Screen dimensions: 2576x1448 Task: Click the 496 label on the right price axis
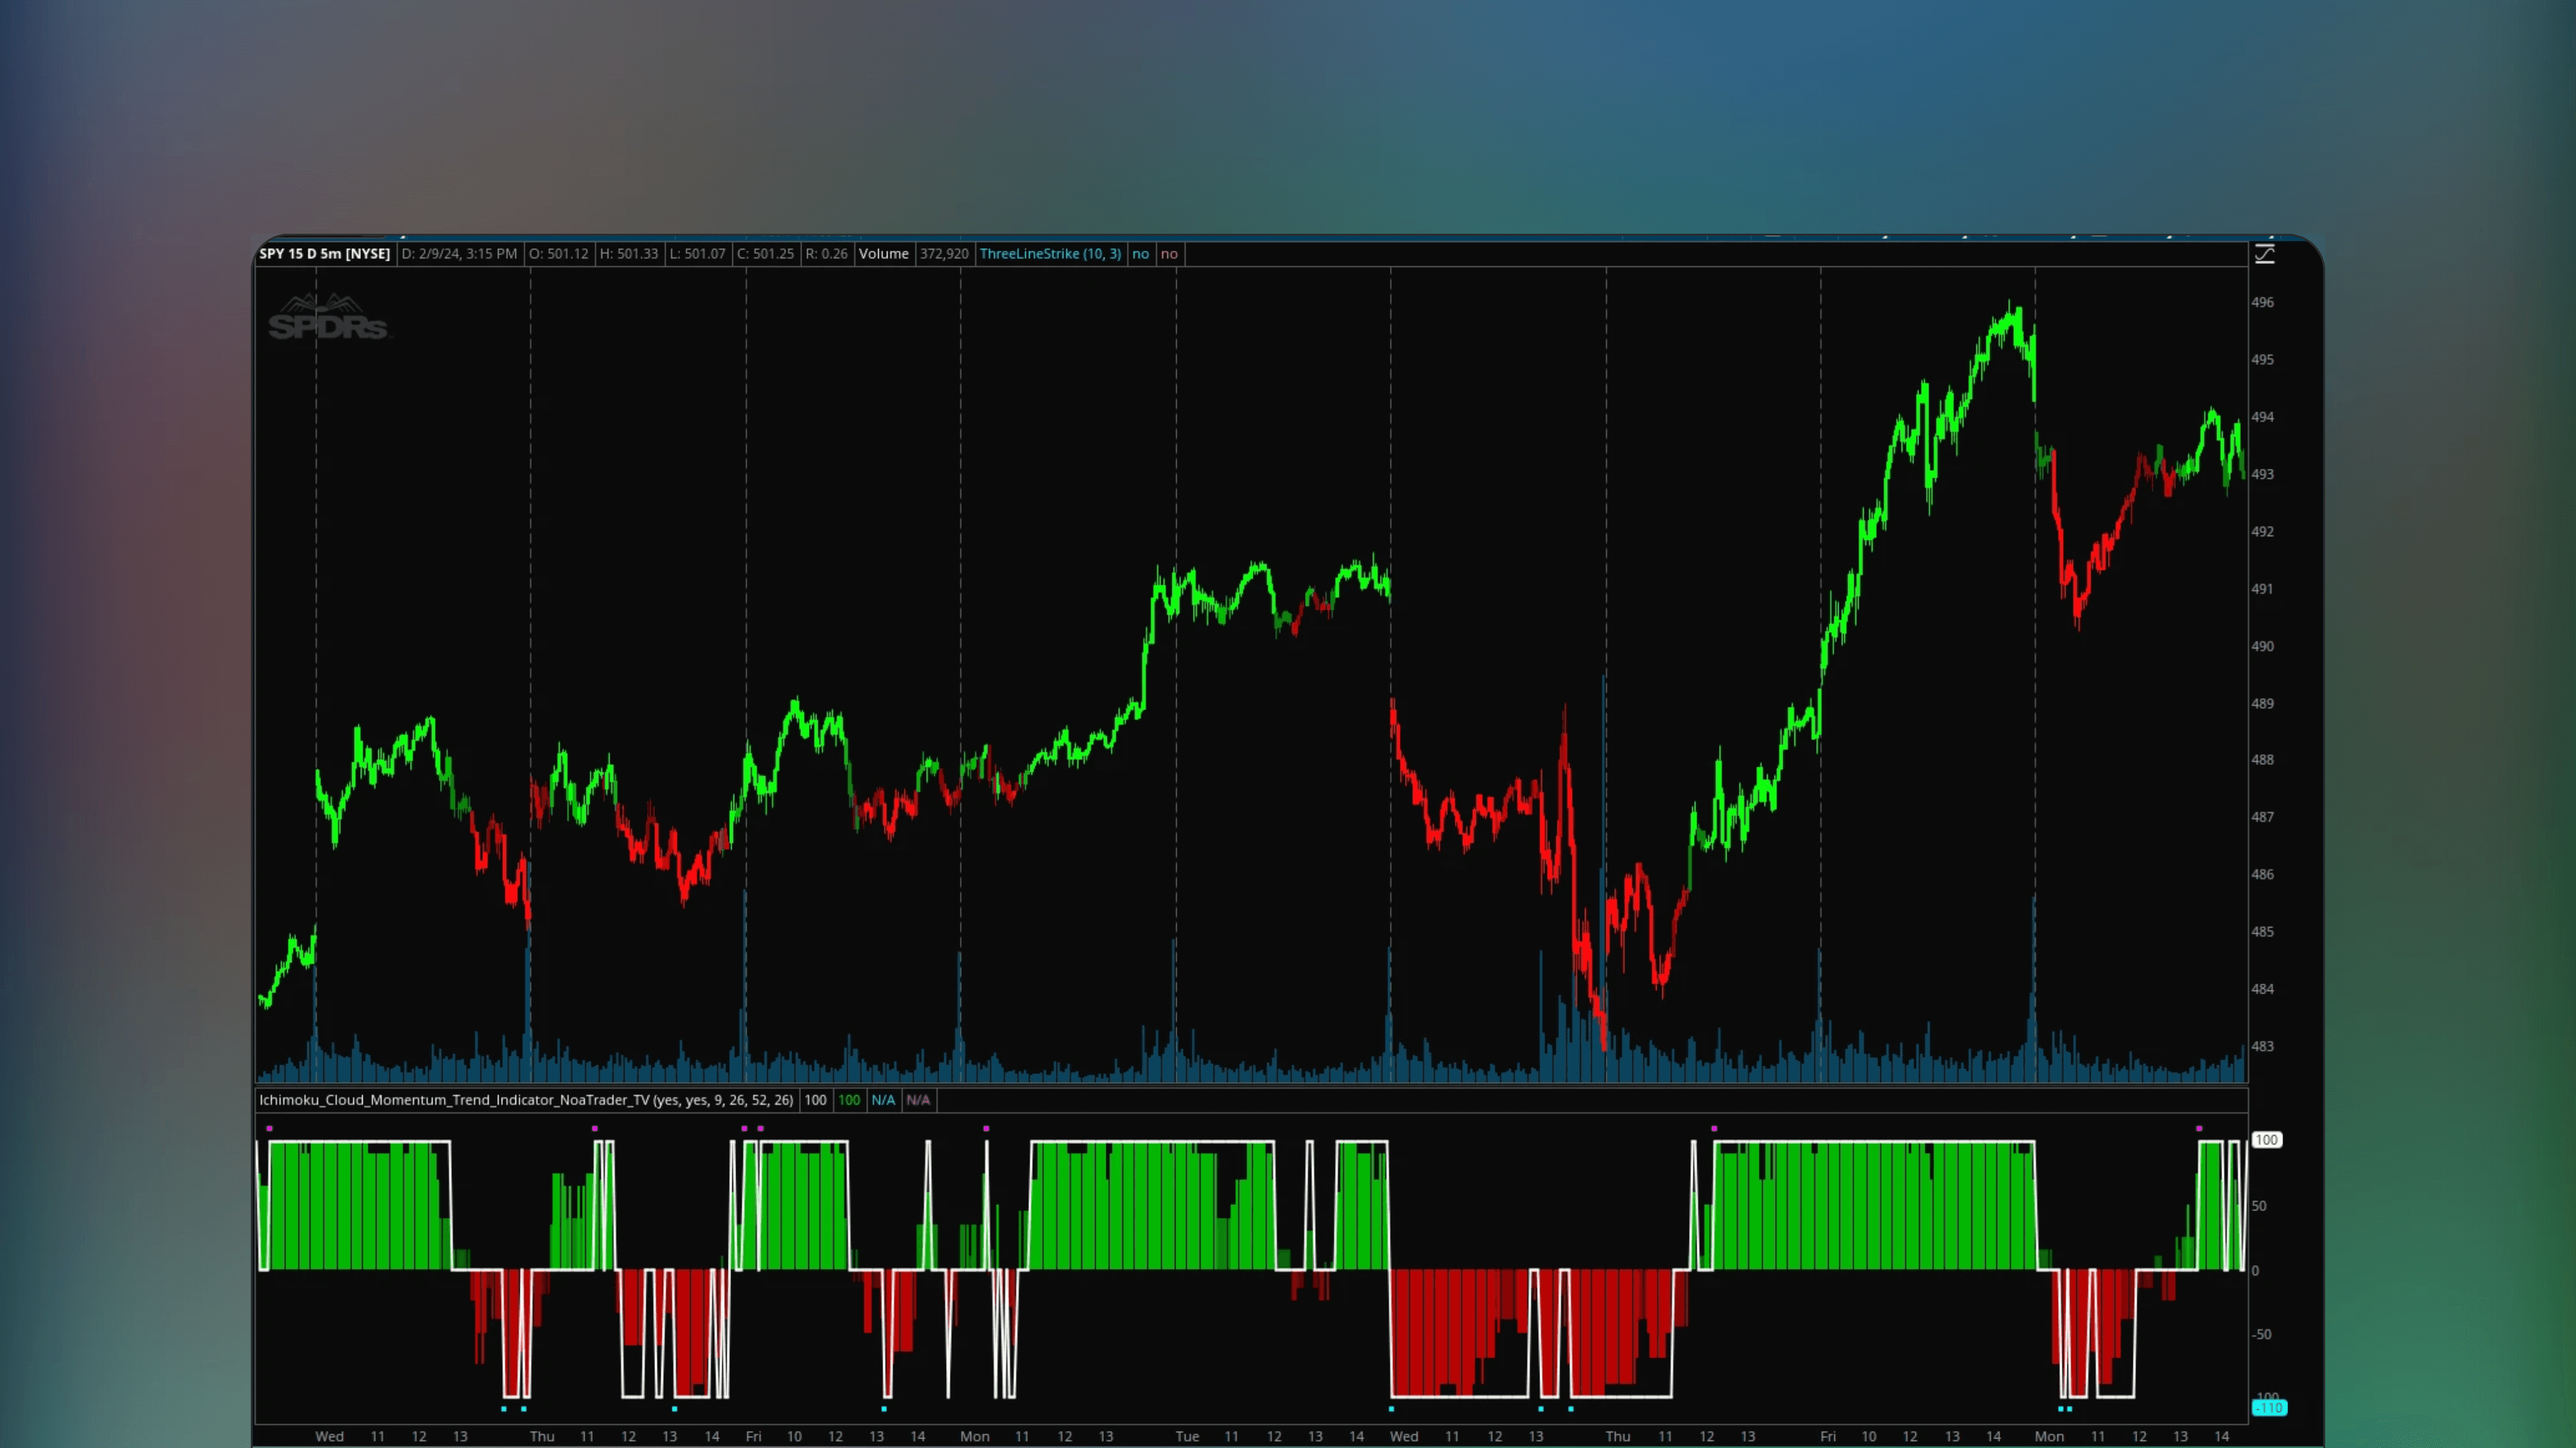[2262, 302]
